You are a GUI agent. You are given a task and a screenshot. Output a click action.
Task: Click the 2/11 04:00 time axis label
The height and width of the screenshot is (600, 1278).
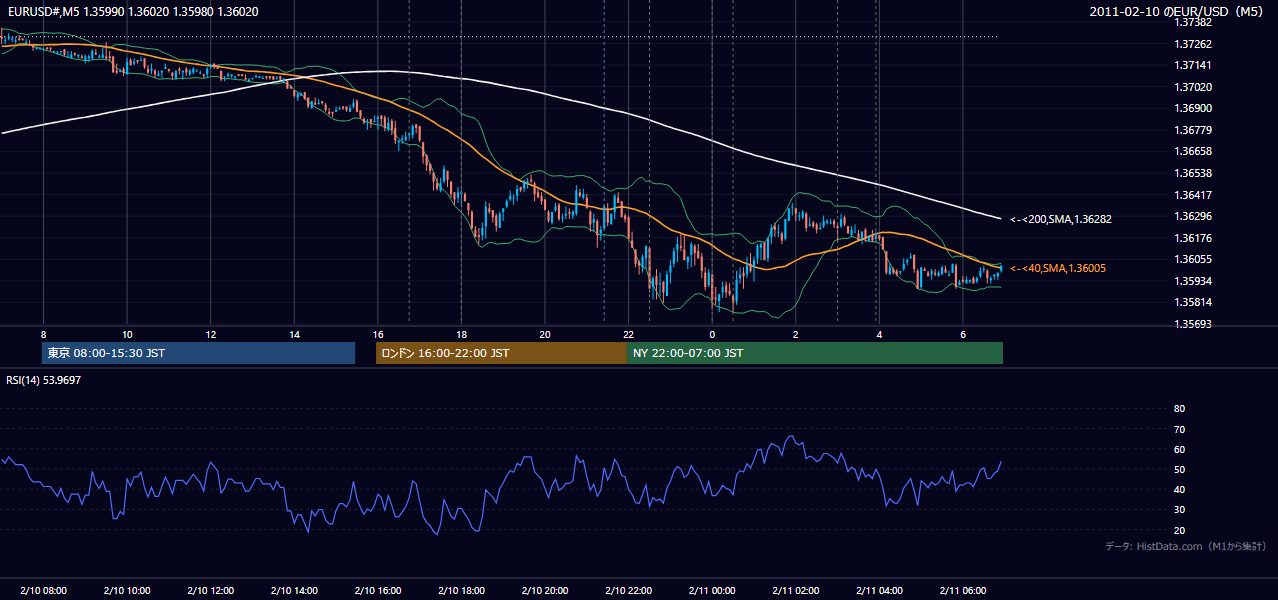(879, 590)
